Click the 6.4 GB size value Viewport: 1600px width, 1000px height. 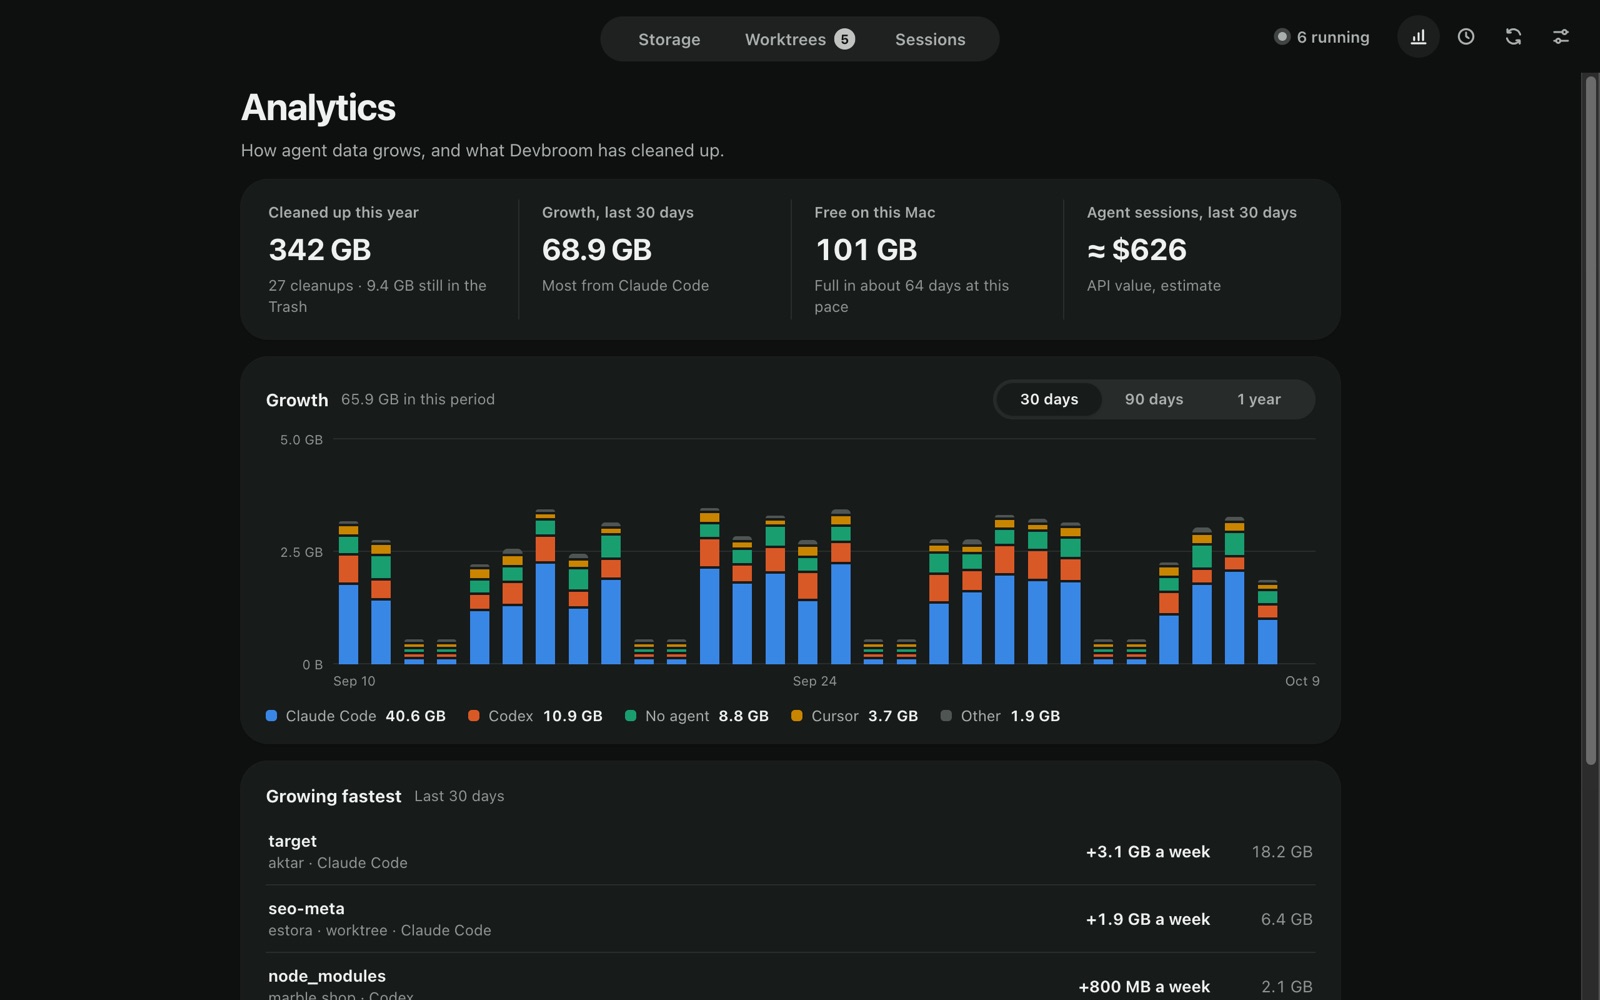1287,919
